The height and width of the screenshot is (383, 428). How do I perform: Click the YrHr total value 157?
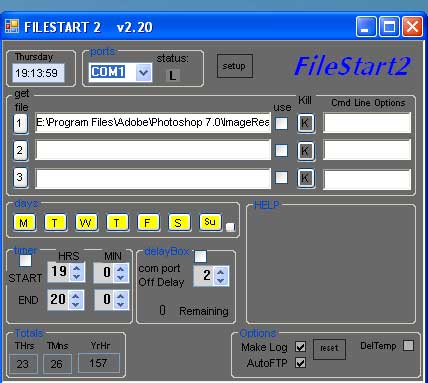(99, 363)
